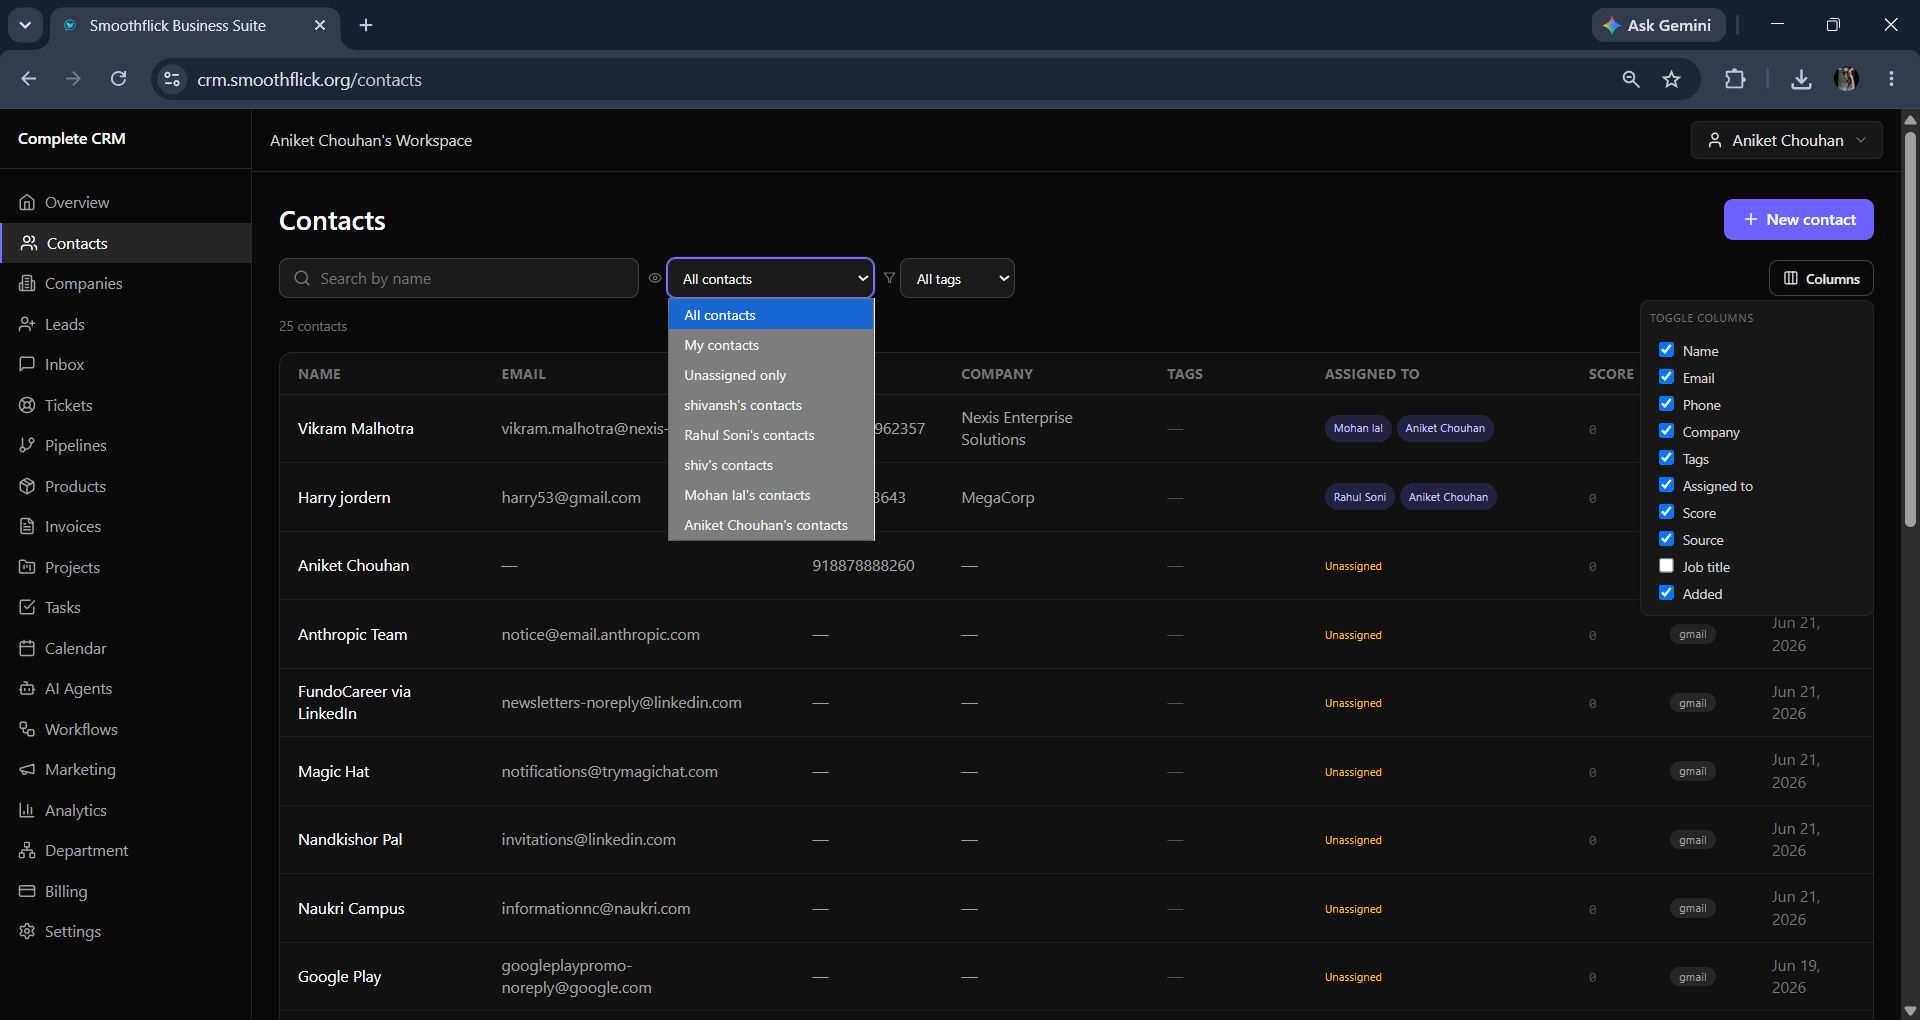The height and width of the screenshot is (1020, 1920).
Task: Click the Analytics chart icon
Action: click(x=27, y=810)
